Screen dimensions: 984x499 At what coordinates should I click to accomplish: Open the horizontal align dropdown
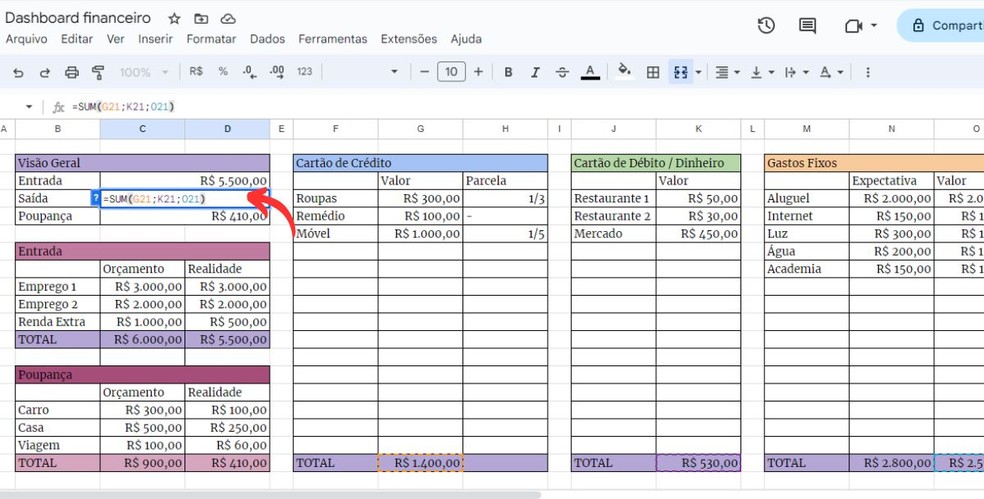tap(727, 73)
